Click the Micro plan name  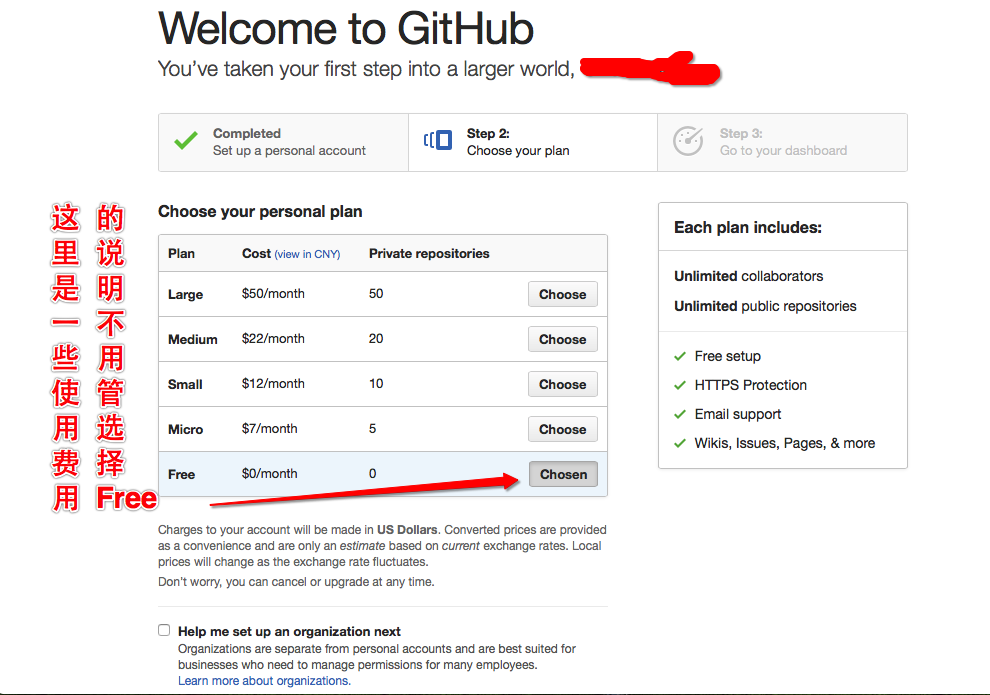click(186, 429)
